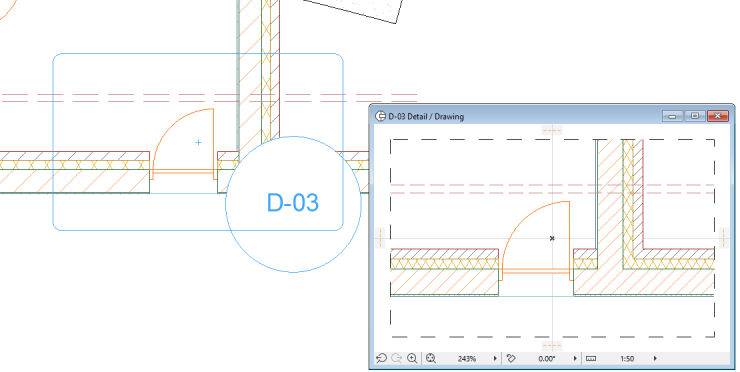Select the D-03 detail marker circle label

tap(293, 203)
